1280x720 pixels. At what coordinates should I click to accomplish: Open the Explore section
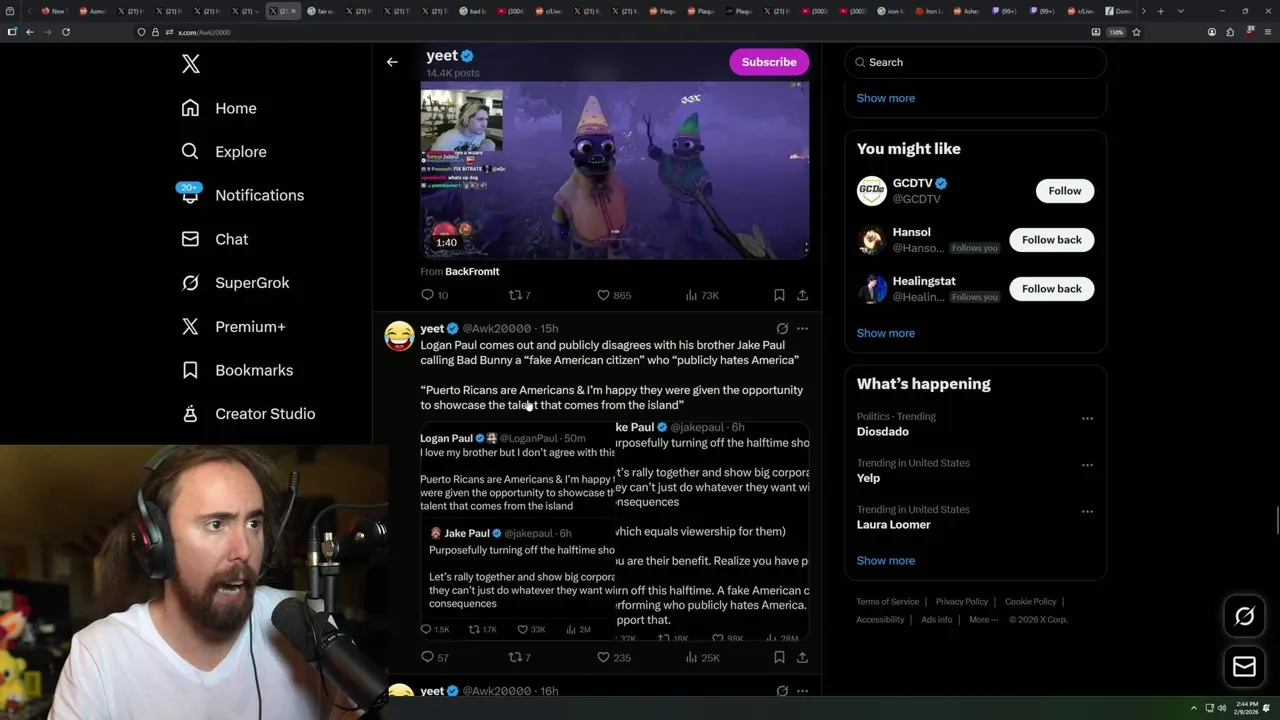point(224,152)
